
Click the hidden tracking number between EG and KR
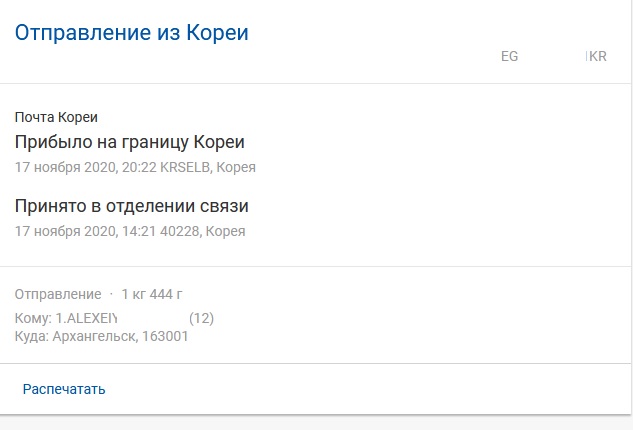pos(552,57)
